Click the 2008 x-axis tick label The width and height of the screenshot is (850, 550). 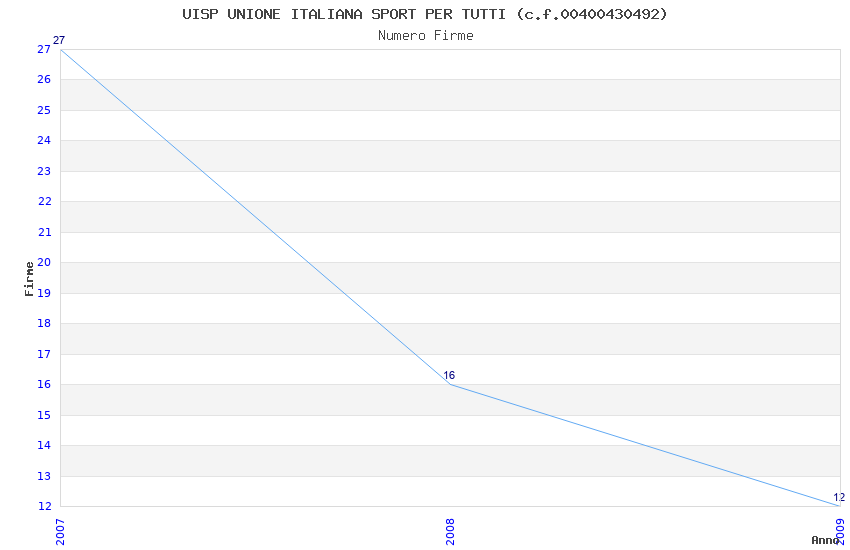450,532
